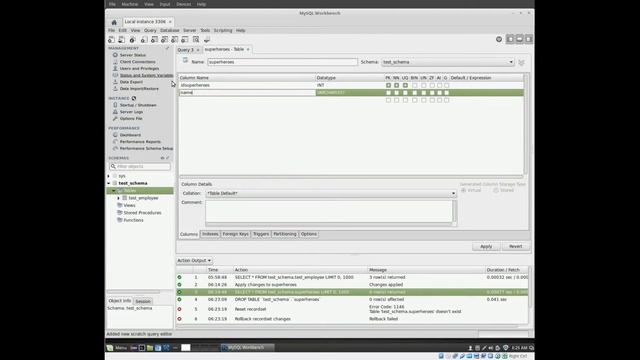Click the Comment text area
The height and width of the screenshot is (360, 640).
[329, 211]
